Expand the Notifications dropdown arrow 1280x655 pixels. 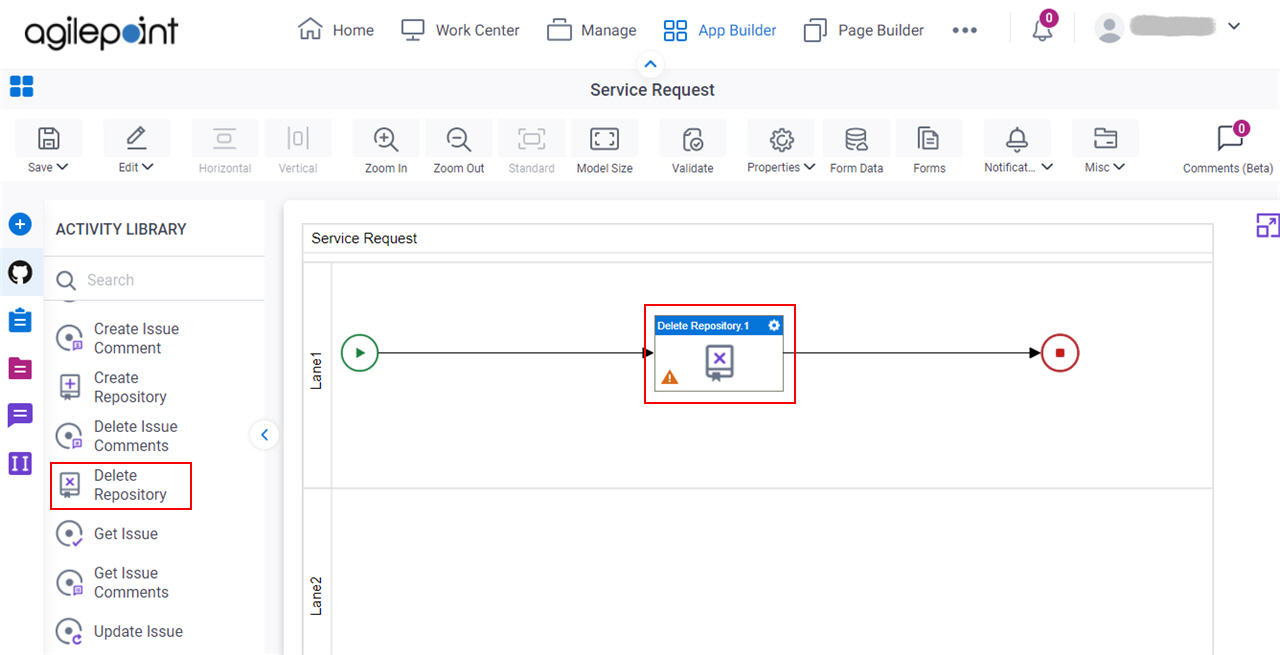point(1047,168)
